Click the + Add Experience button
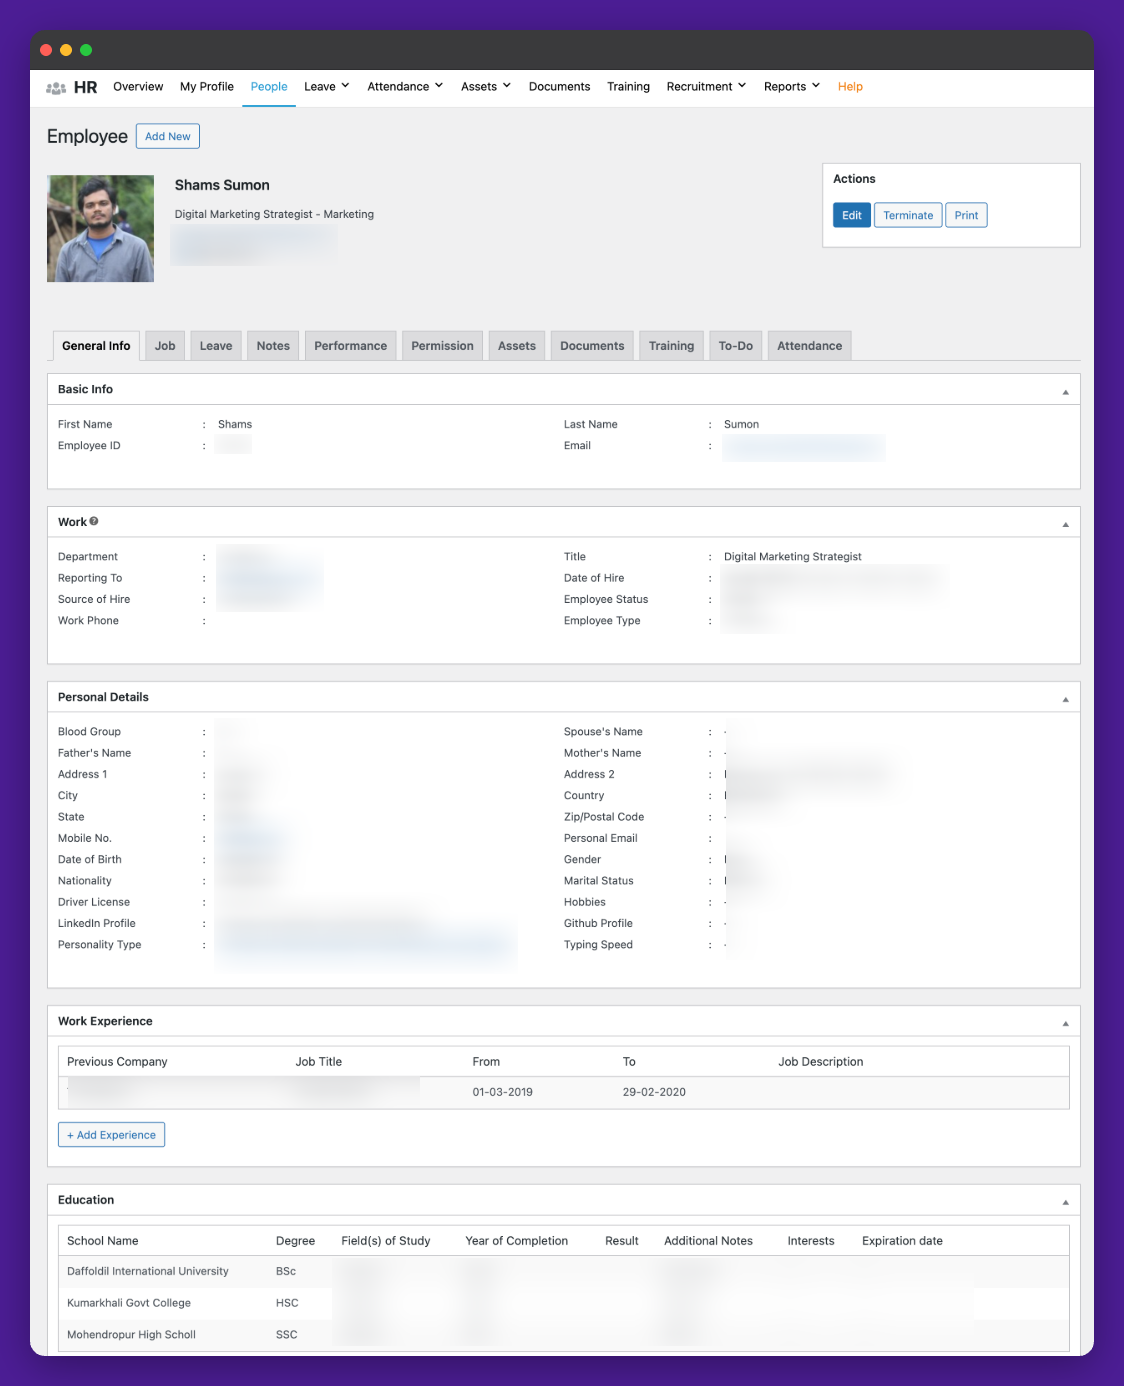 point(111,1134)
